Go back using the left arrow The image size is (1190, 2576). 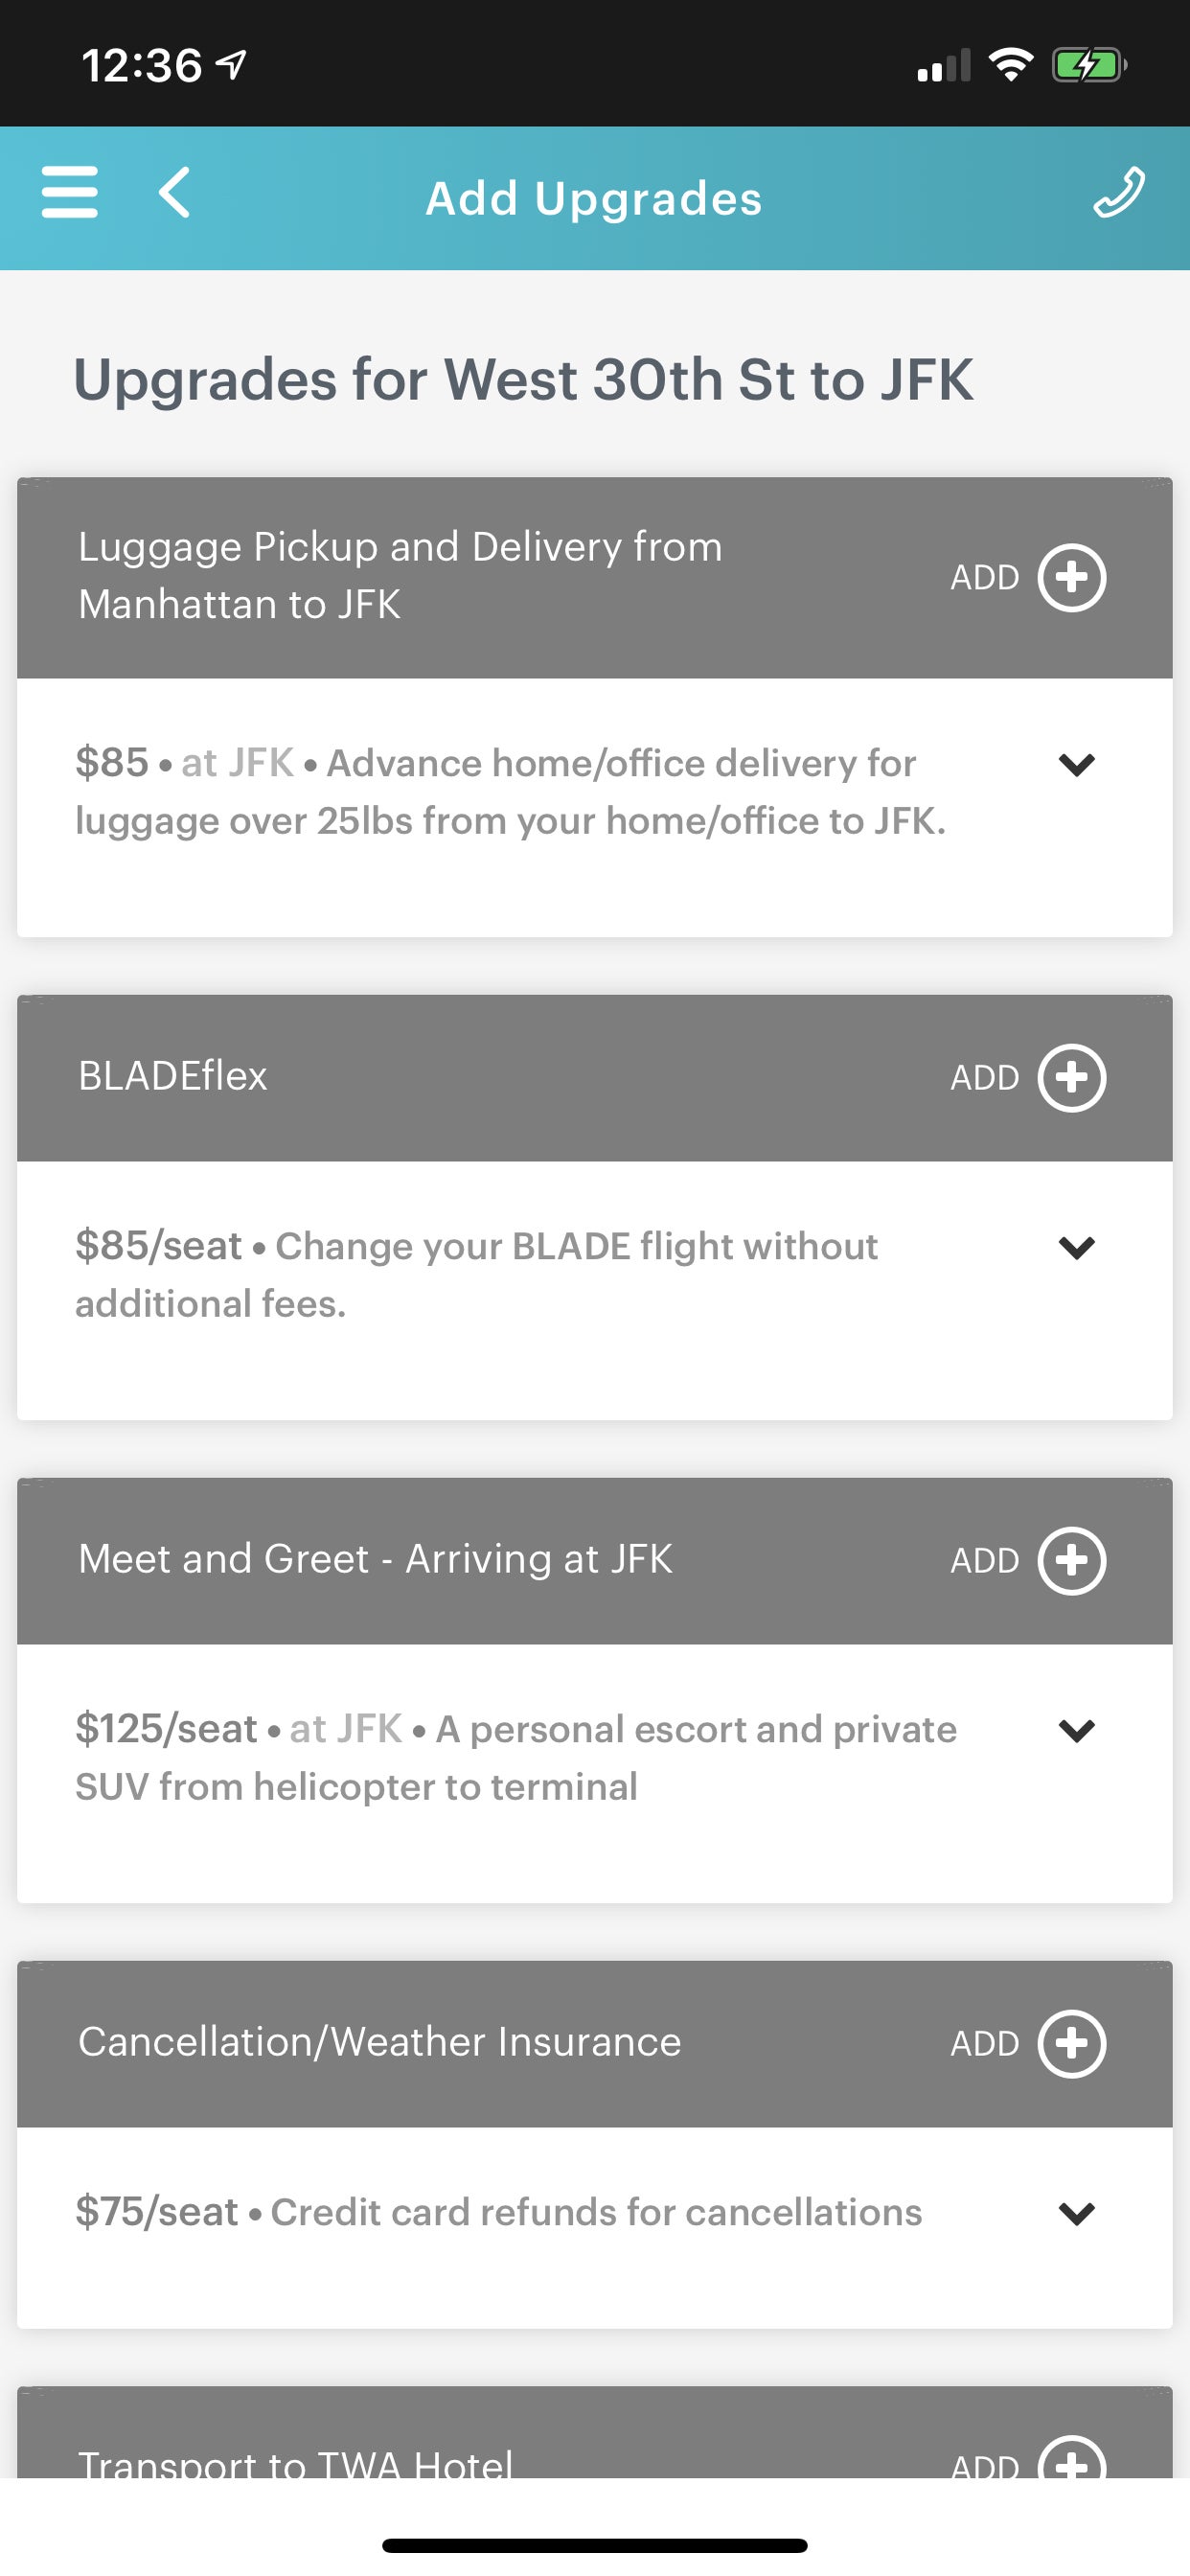(174, 192)
